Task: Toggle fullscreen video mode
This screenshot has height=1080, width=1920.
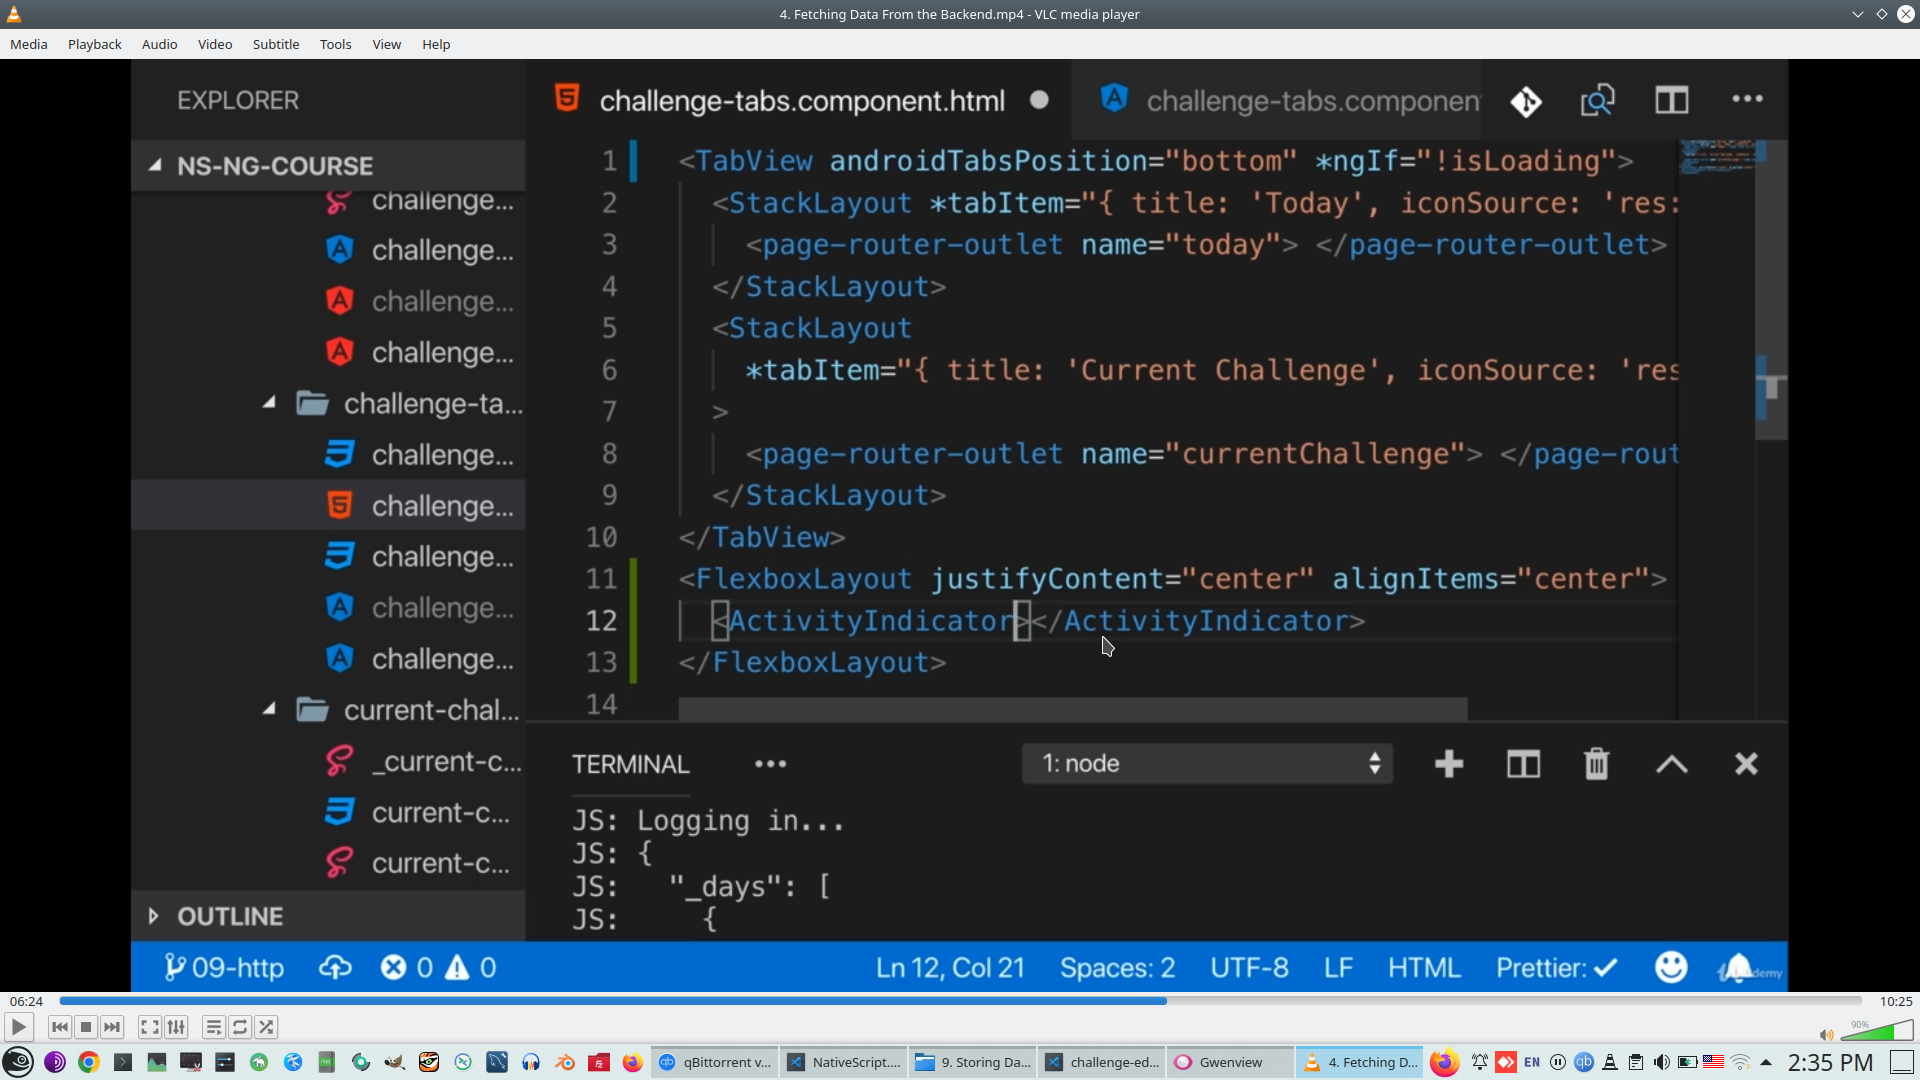Action: pyautogui.click(x=150, y=1027)
